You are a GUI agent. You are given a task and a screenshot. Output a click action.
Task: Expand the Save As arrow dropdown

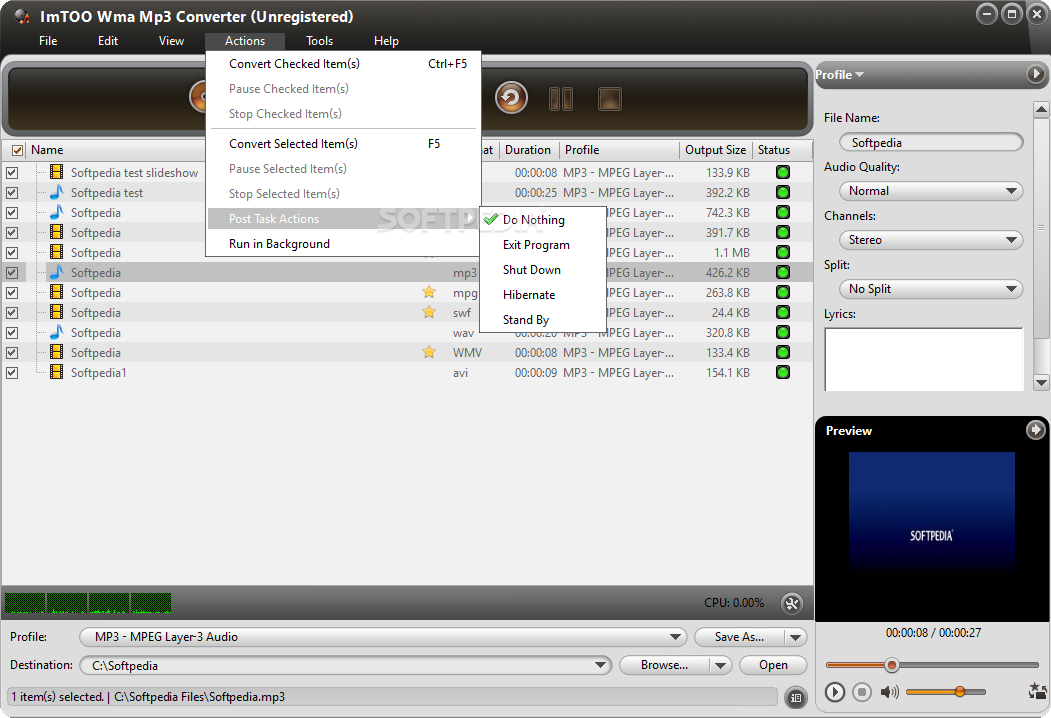(x=796, y=637)
